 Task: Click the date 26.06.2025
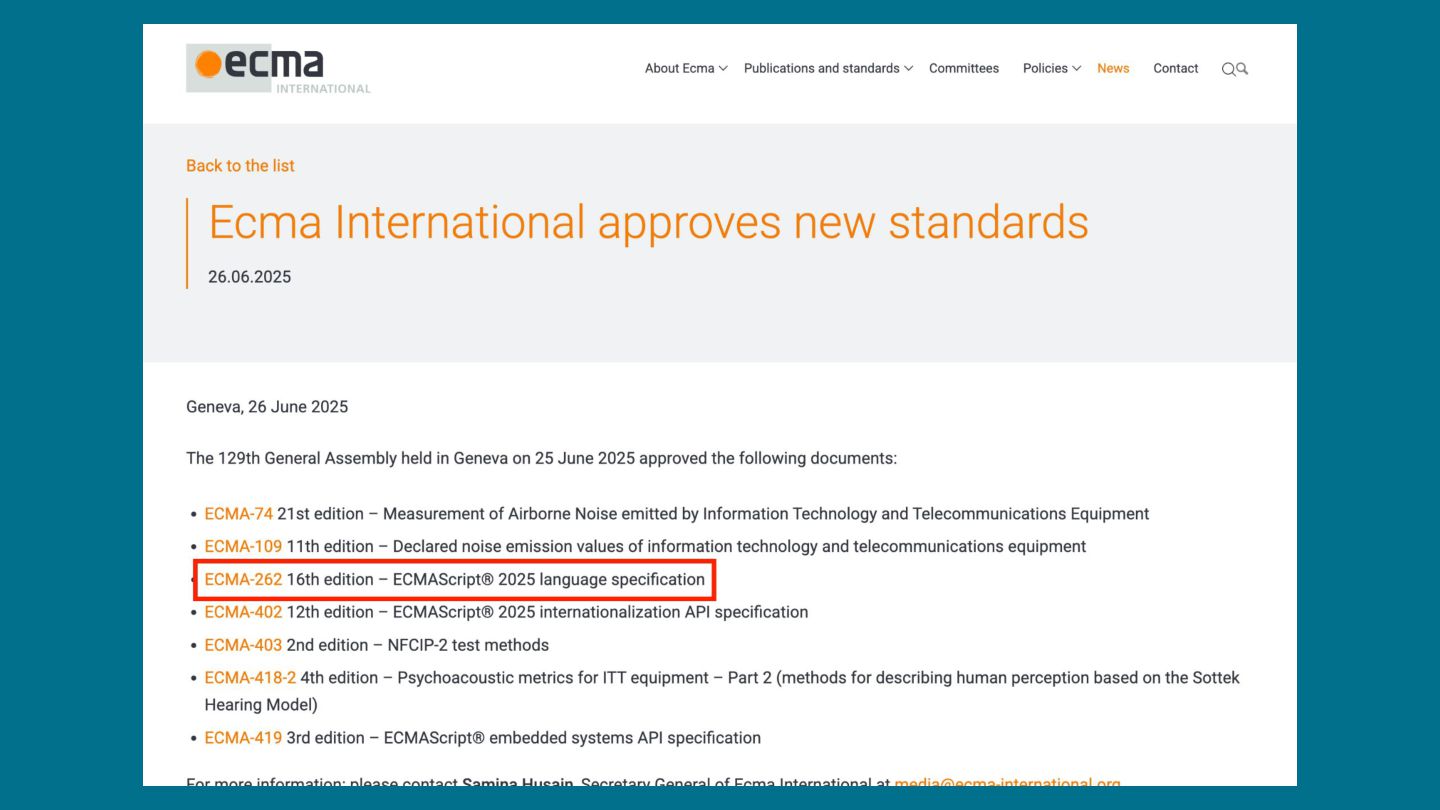[249, 277]
